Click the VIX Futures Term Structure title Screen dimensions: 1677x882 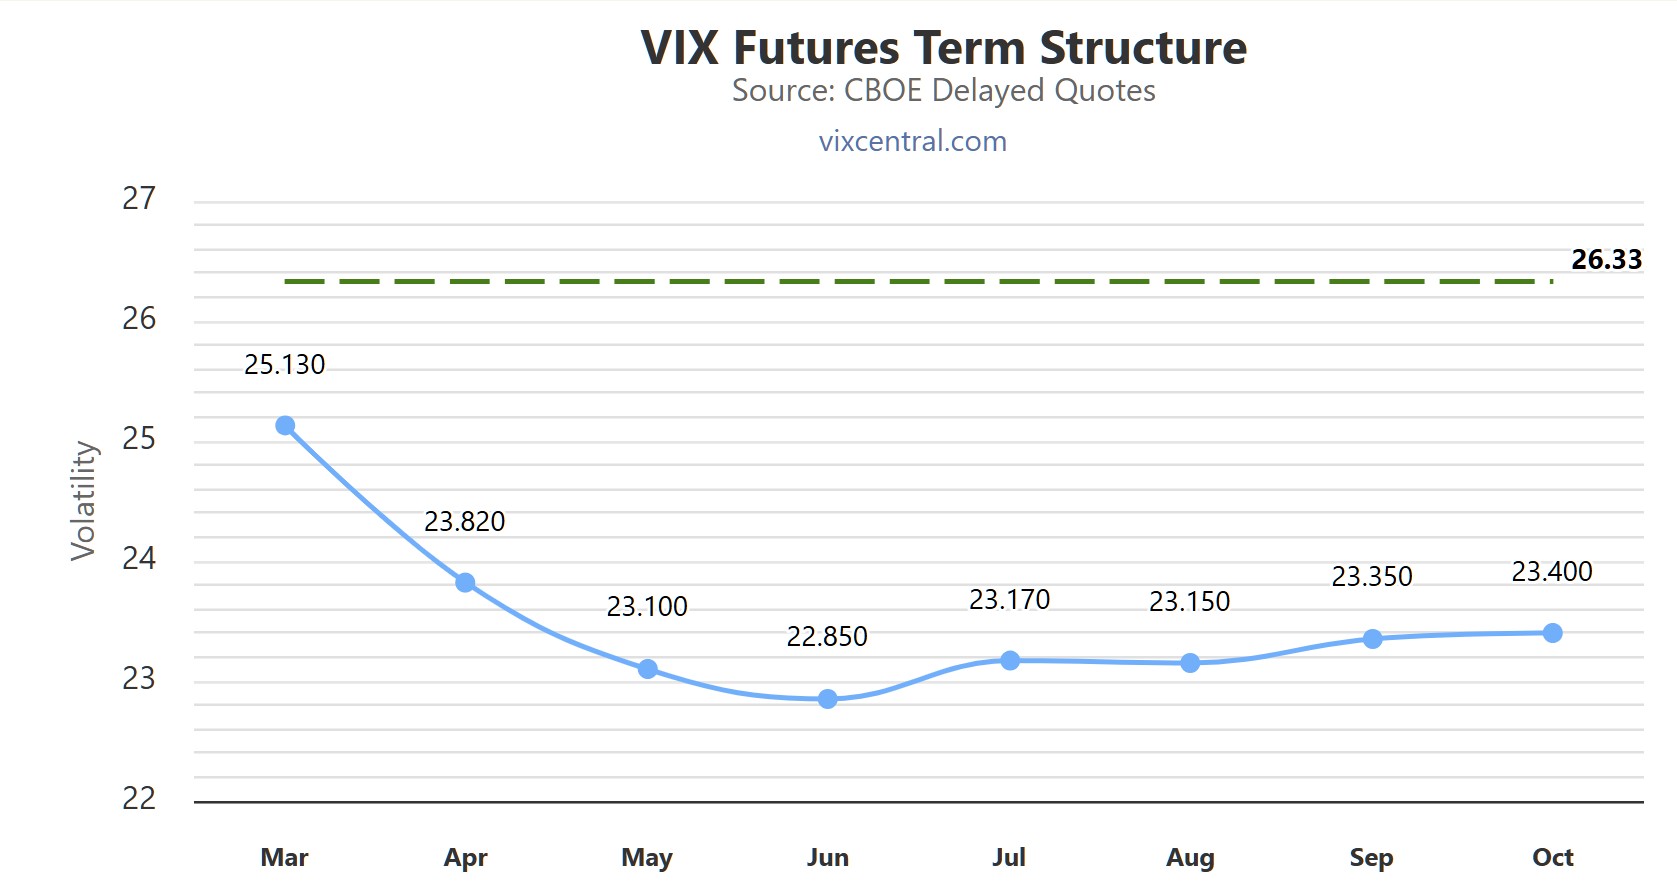pos(943,48)
